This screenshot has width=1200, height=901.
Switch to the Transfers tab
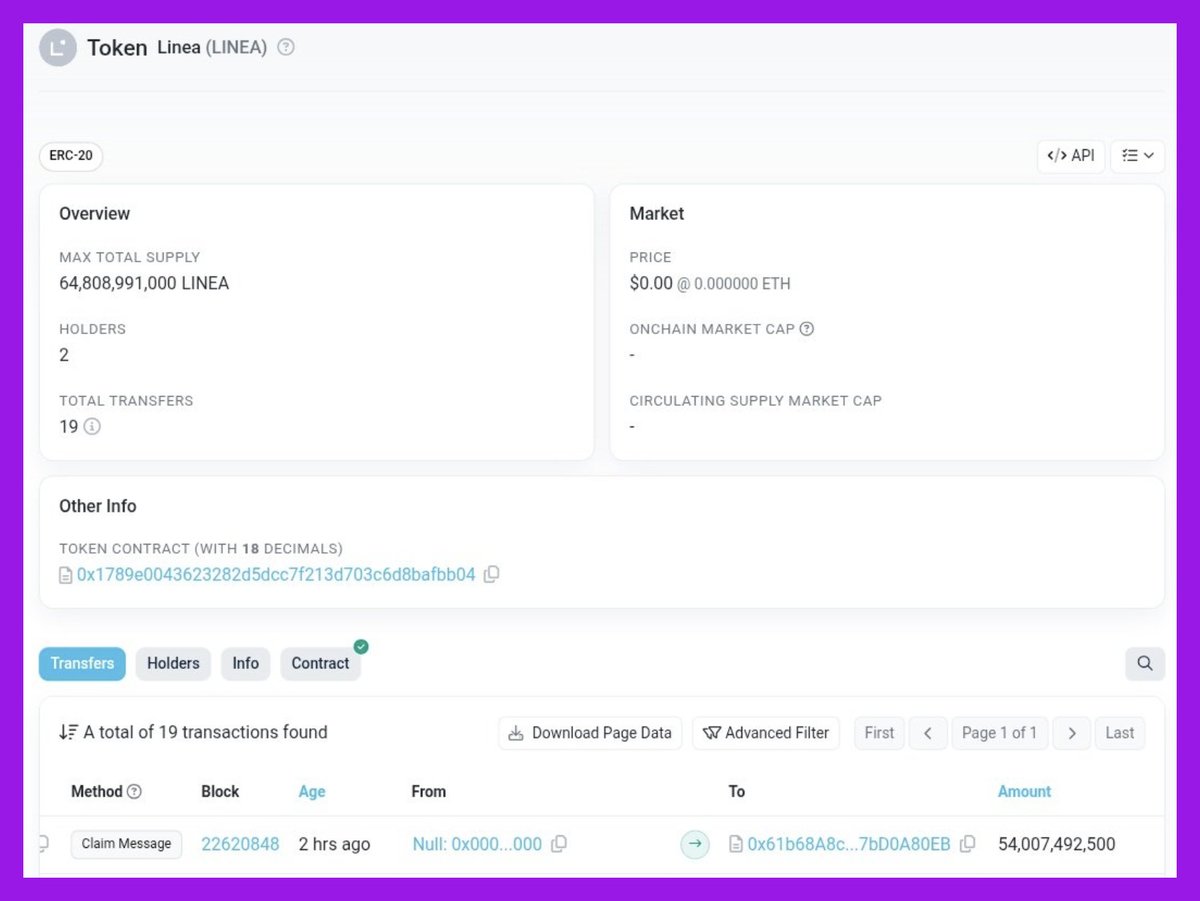[82, 663]
